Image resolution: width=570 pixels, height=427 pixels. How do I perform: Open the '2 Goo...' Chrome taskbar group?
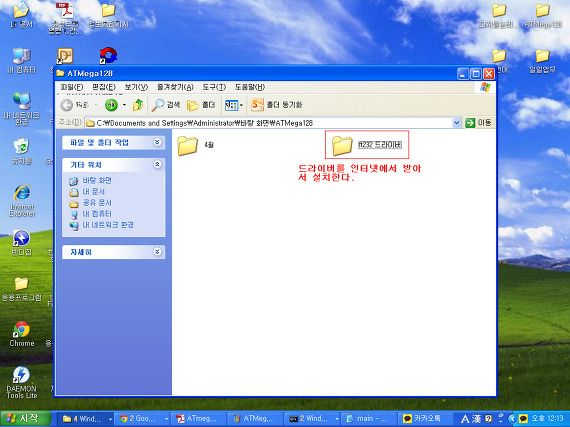[144, 419]
